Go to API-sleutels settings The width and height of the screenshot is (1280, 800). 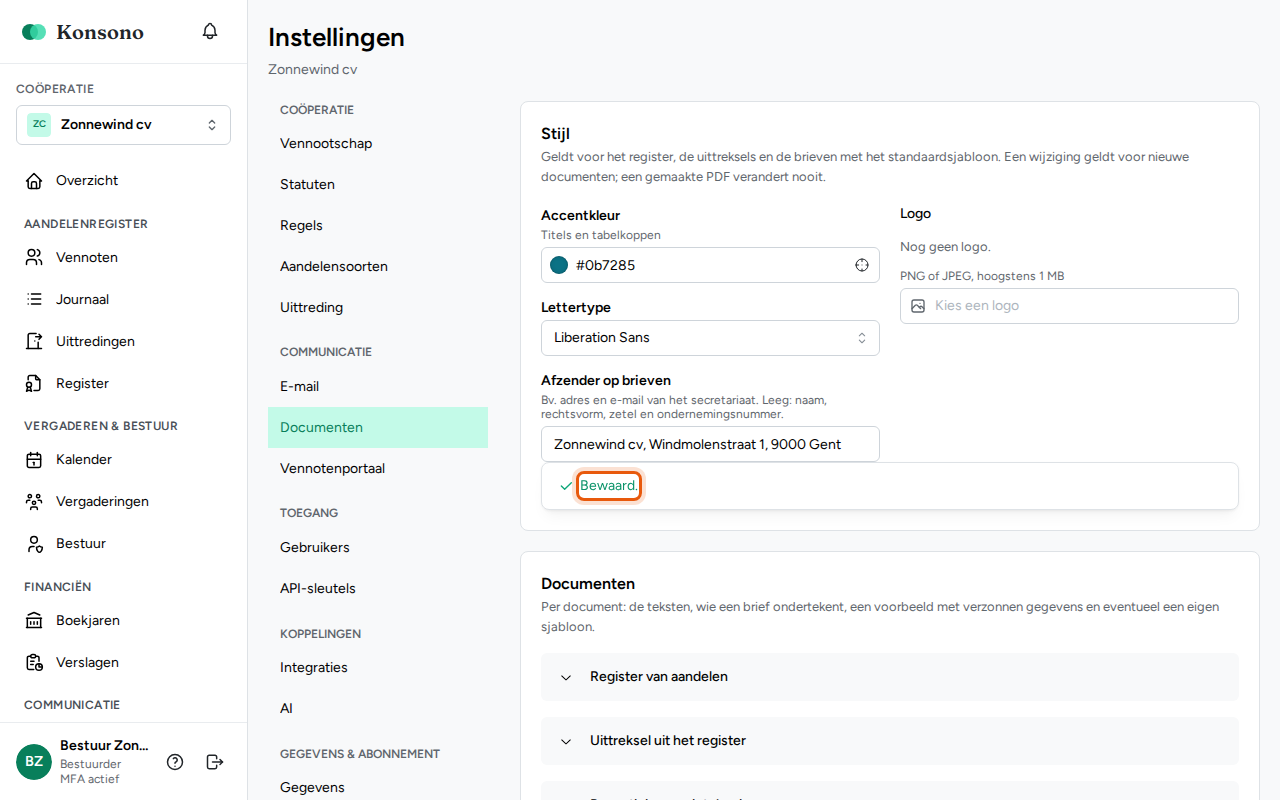coord(378,589)
